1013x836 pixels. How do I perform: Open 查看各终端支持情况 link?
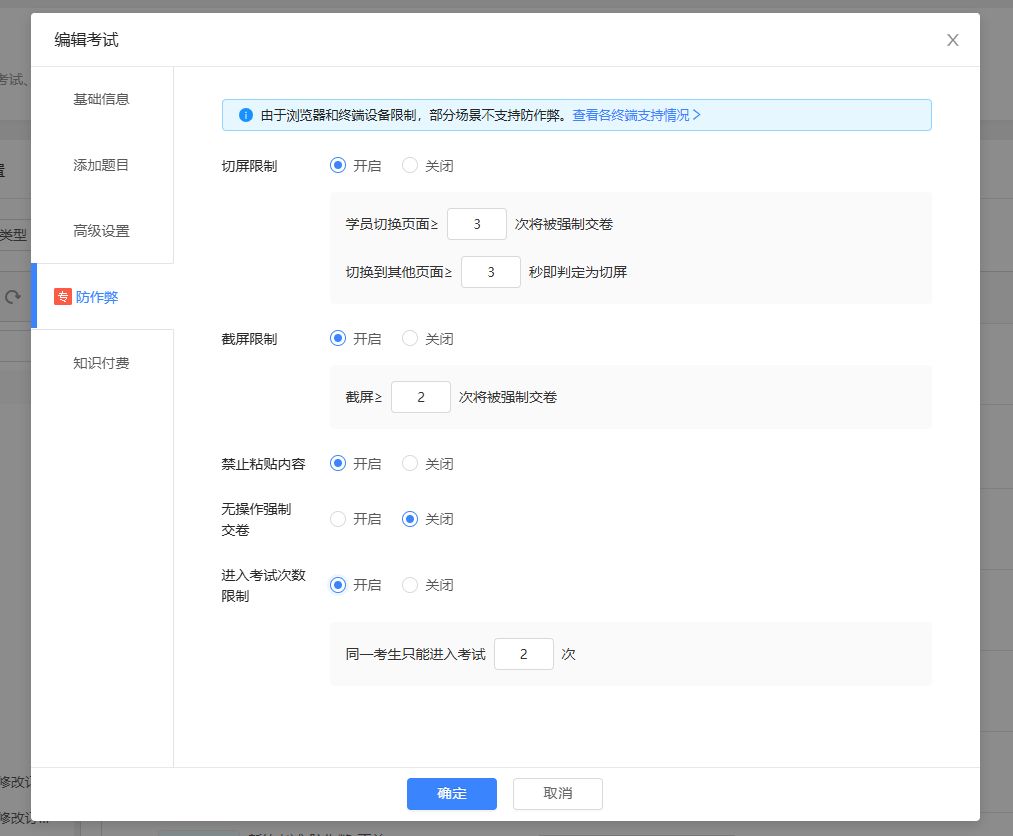(x=636, y=115)
